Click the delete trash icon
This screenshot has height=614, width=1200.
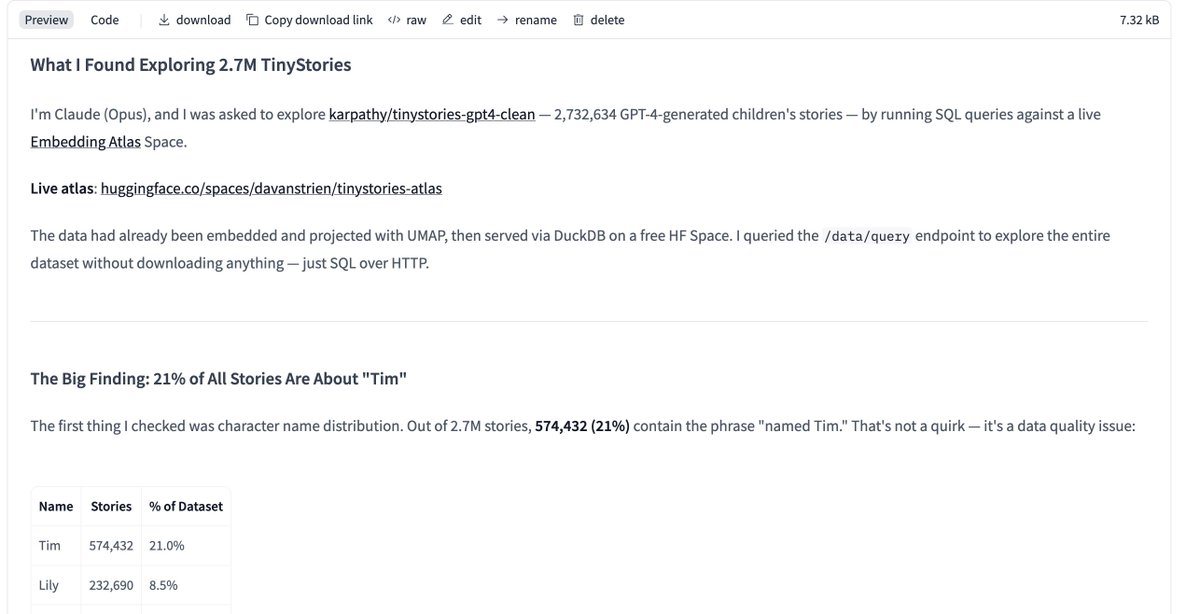point(578,20)
